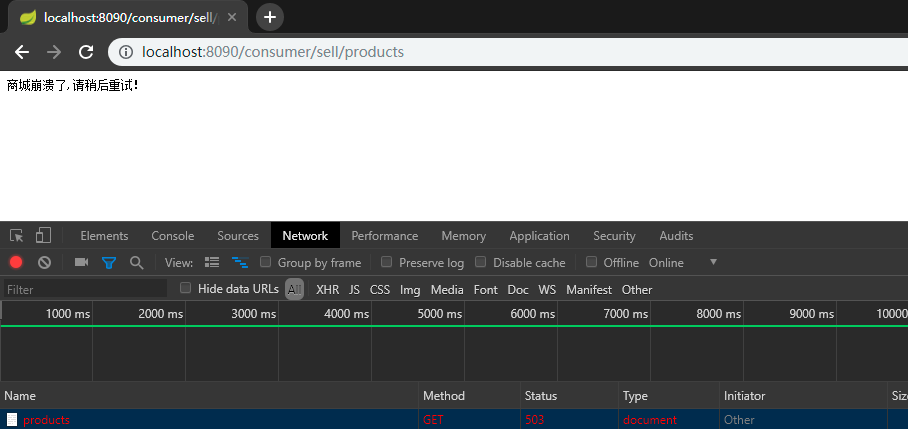
Task: Clear the network log
Action: (44, 262)
